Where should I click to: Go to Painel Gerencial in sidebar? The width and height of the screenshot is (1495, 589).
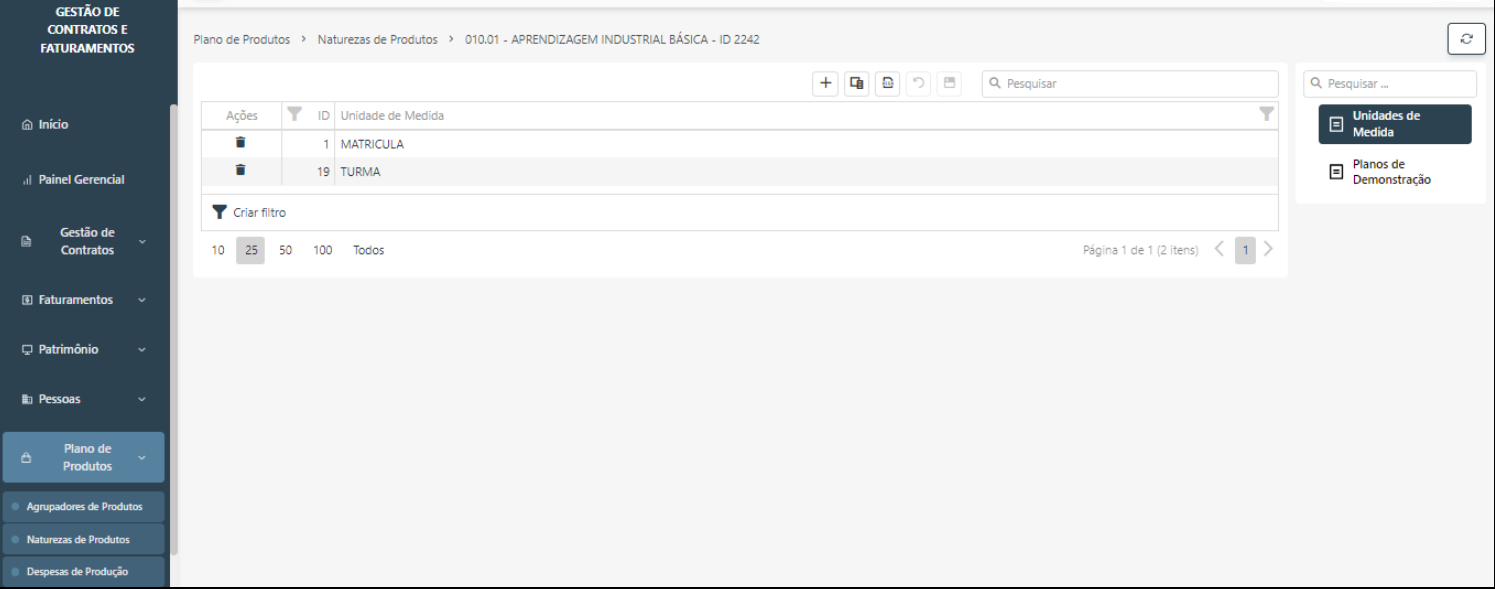point(81,180)
